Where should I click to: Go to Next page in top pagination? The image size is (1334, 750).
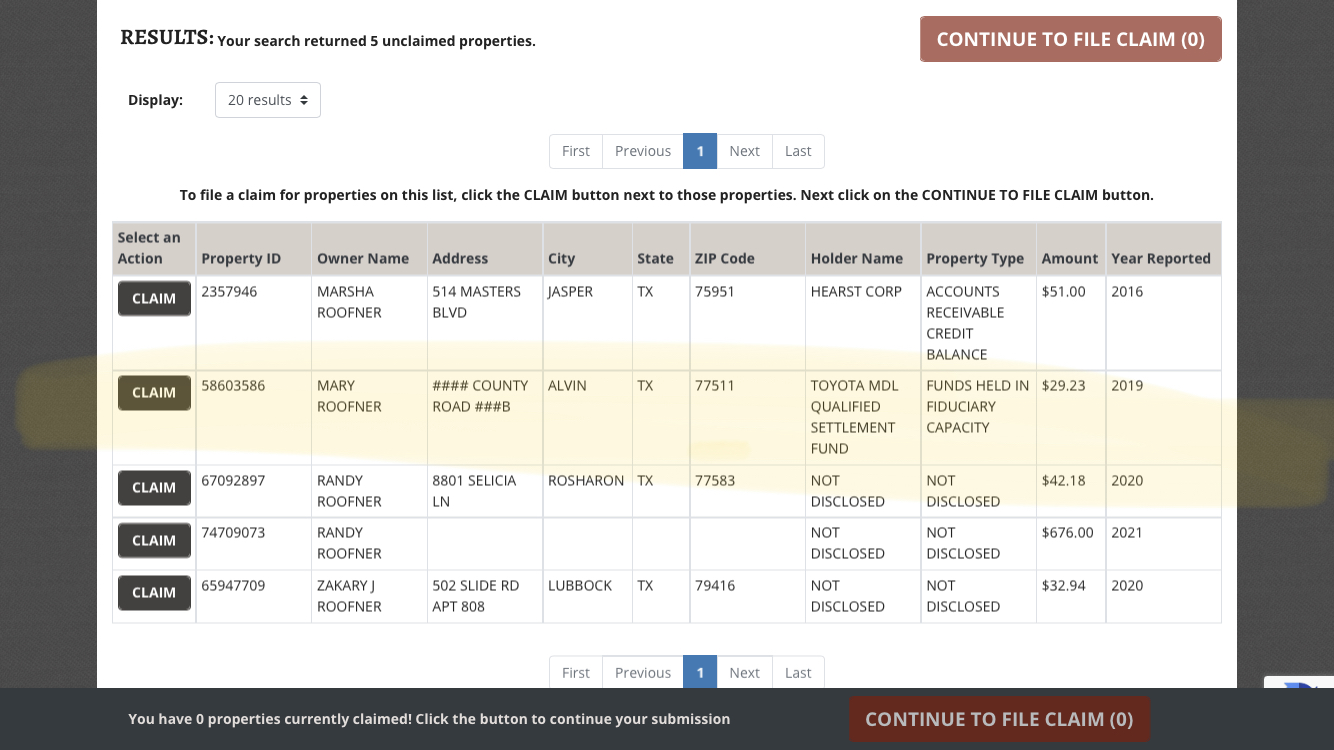click(x=744, y=151)
